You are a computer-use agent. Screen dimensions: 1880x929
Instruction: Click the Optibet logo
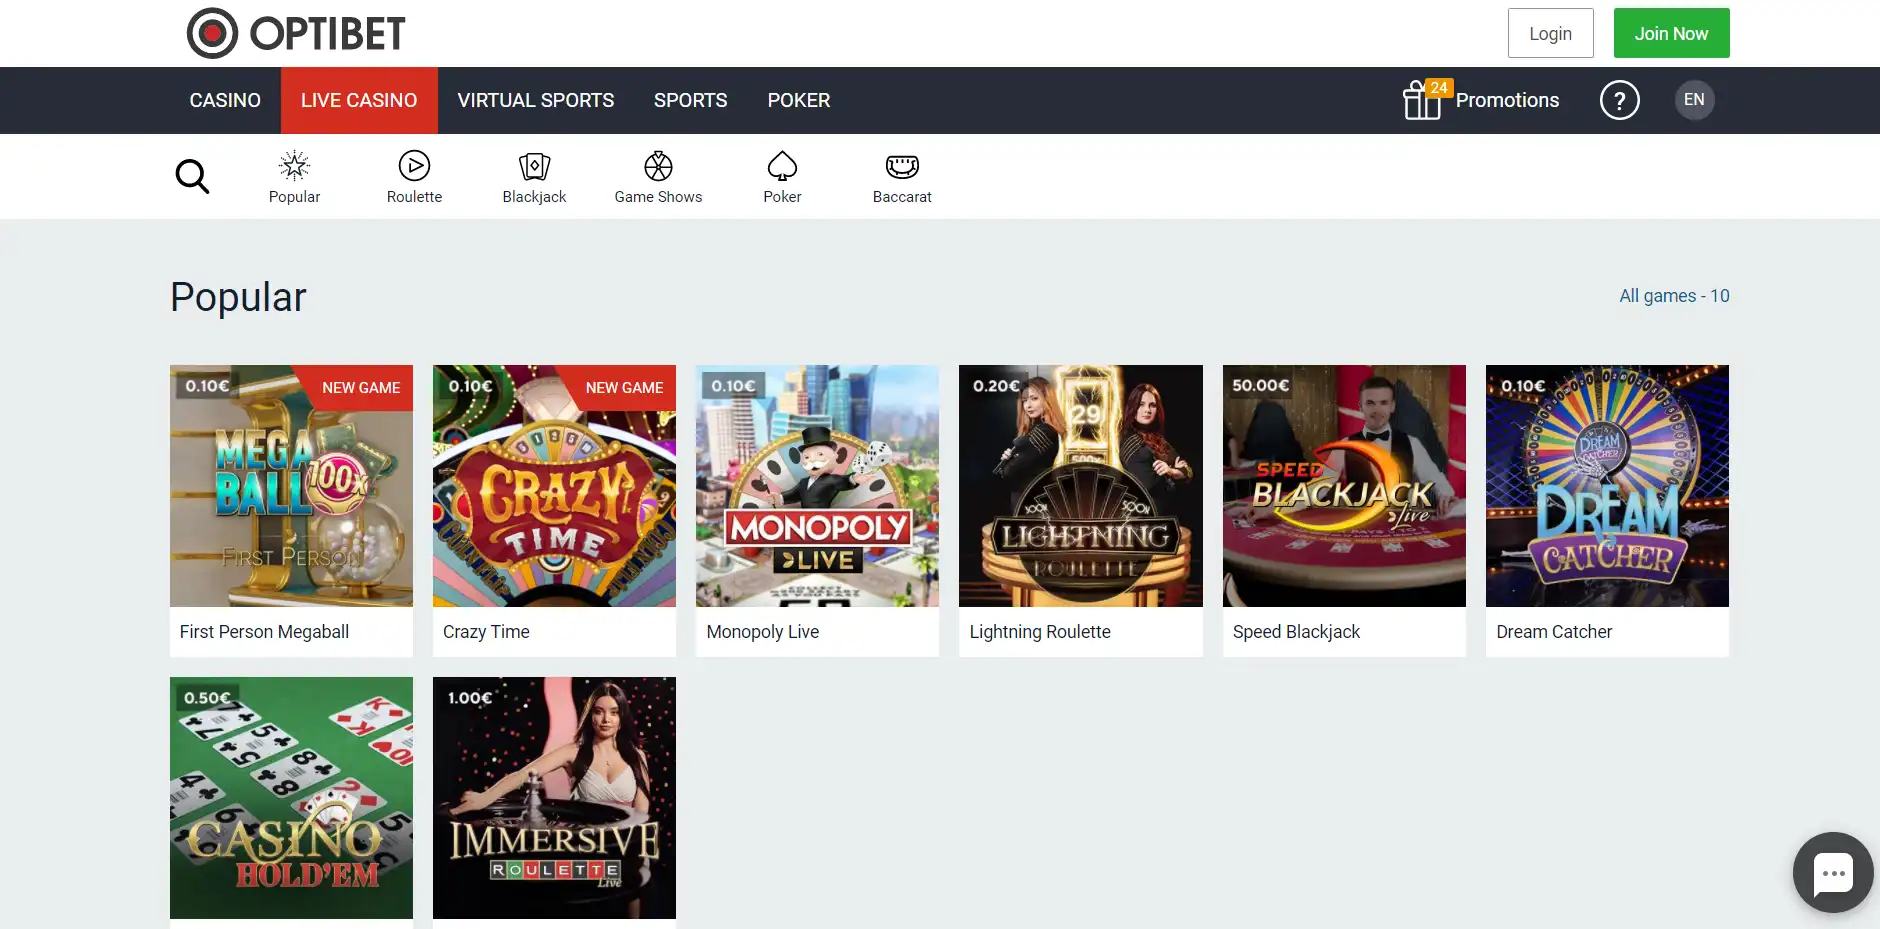click(x=296, y=33)
